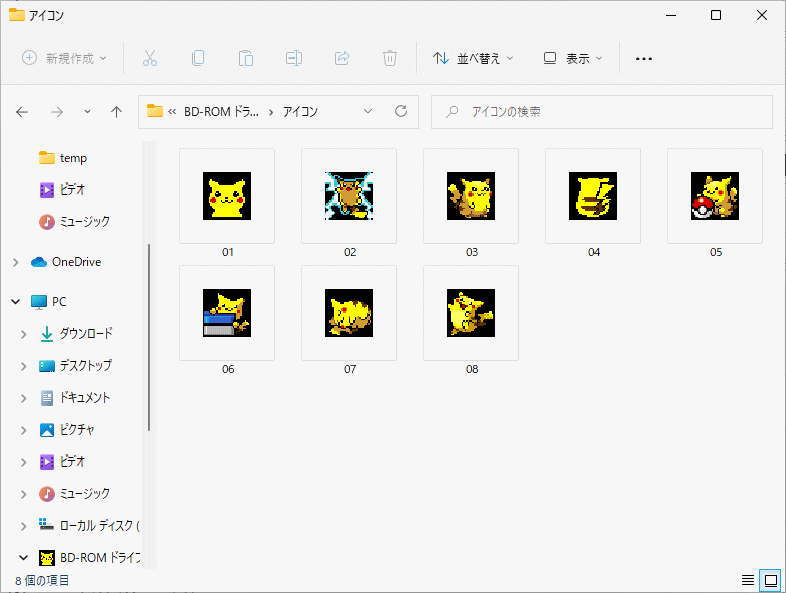The image size is (786, 593).
Task: Select ミュージック quick access item above OneDrive
Action: [x=74, y=222]
